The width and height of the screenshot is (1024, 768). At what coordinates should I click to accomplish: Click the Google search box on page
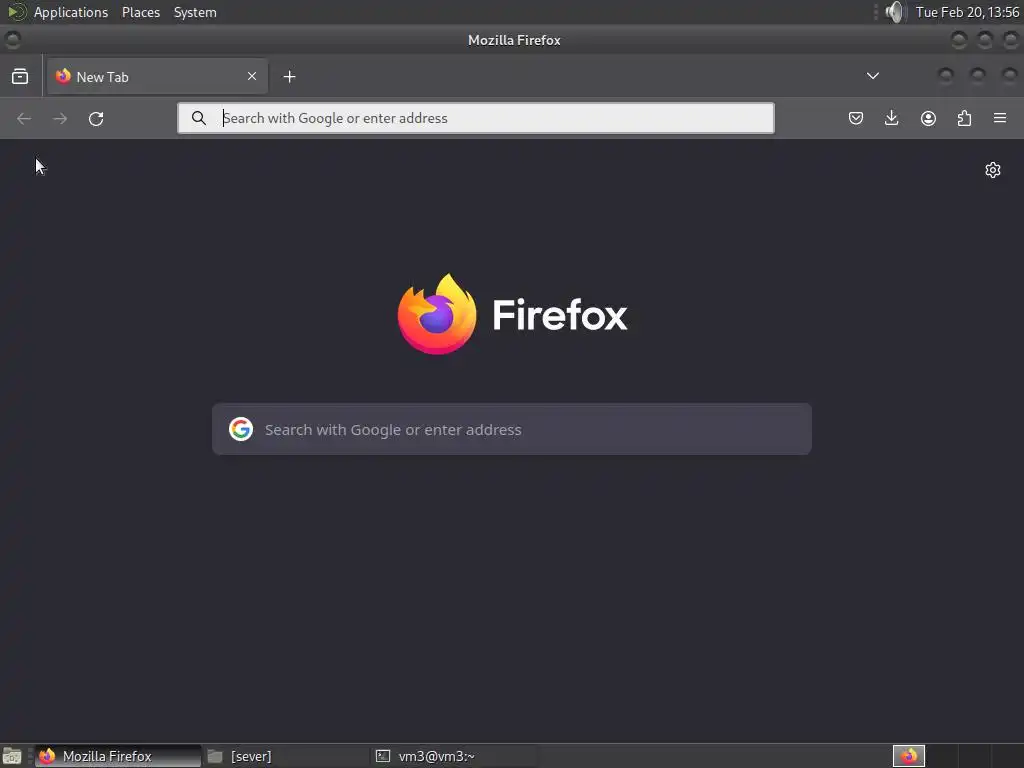[512, 429]
